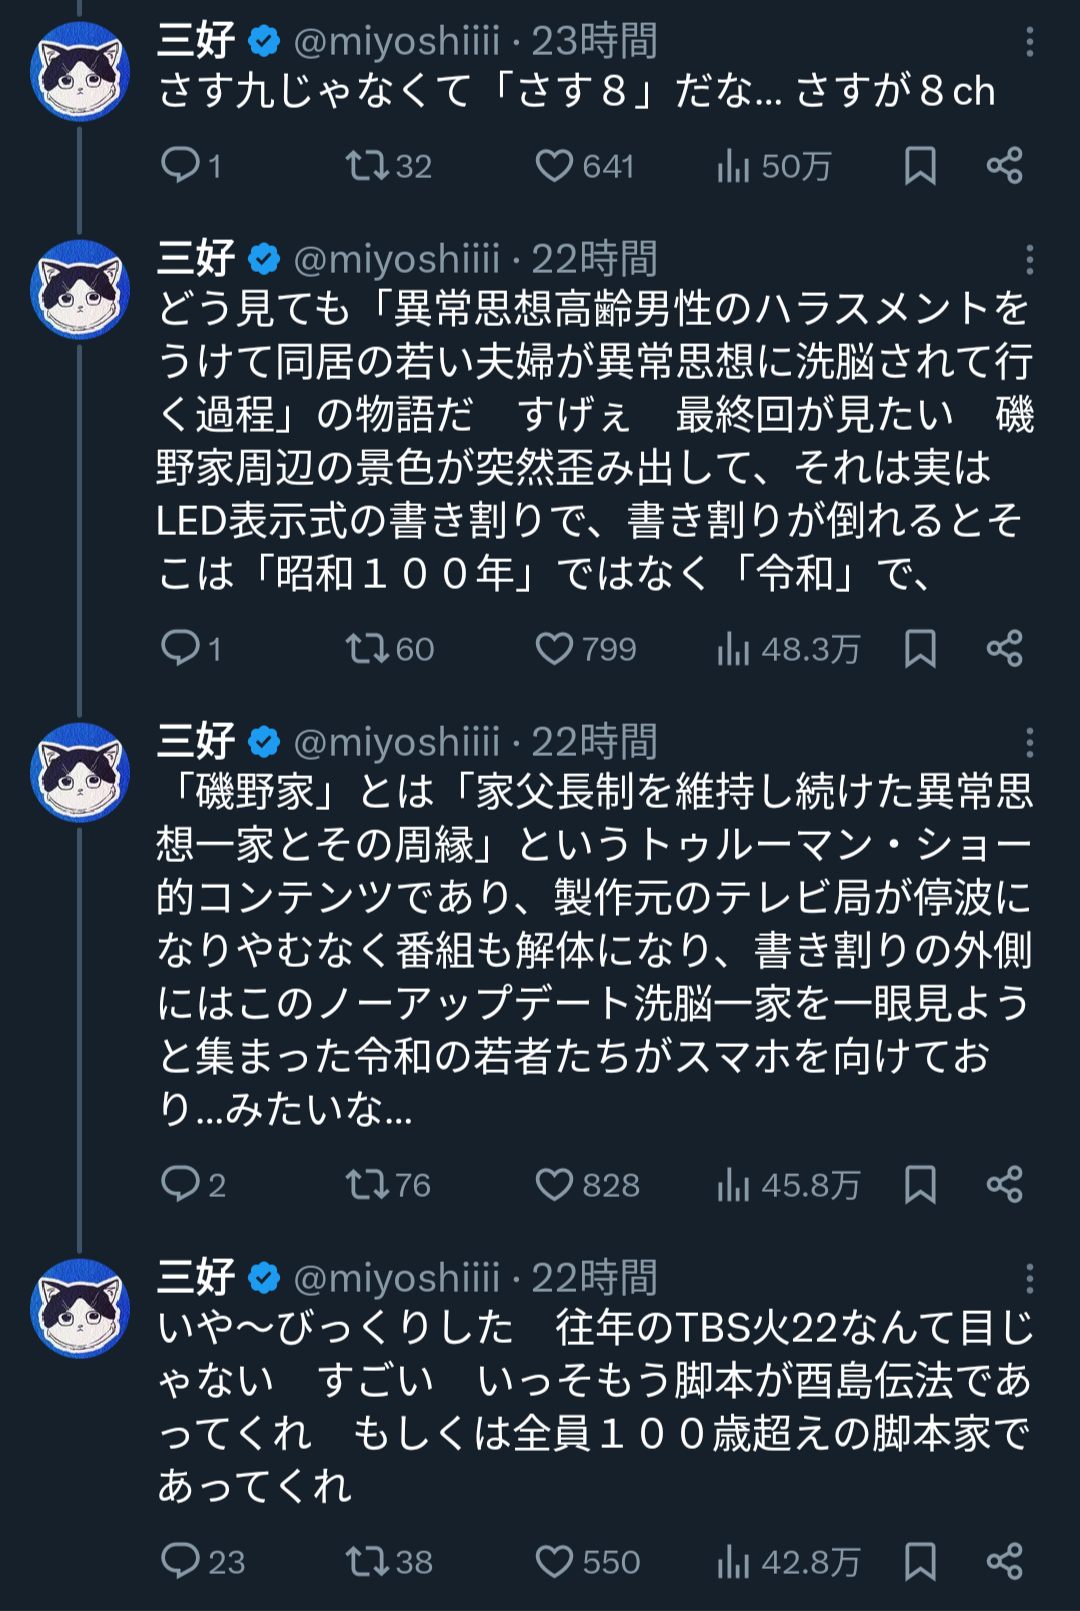Image resolution: width=1080 pixels, height=1611 pixels.
Task: Bookmark the 「さす8」 tweet
Action: 920,165
